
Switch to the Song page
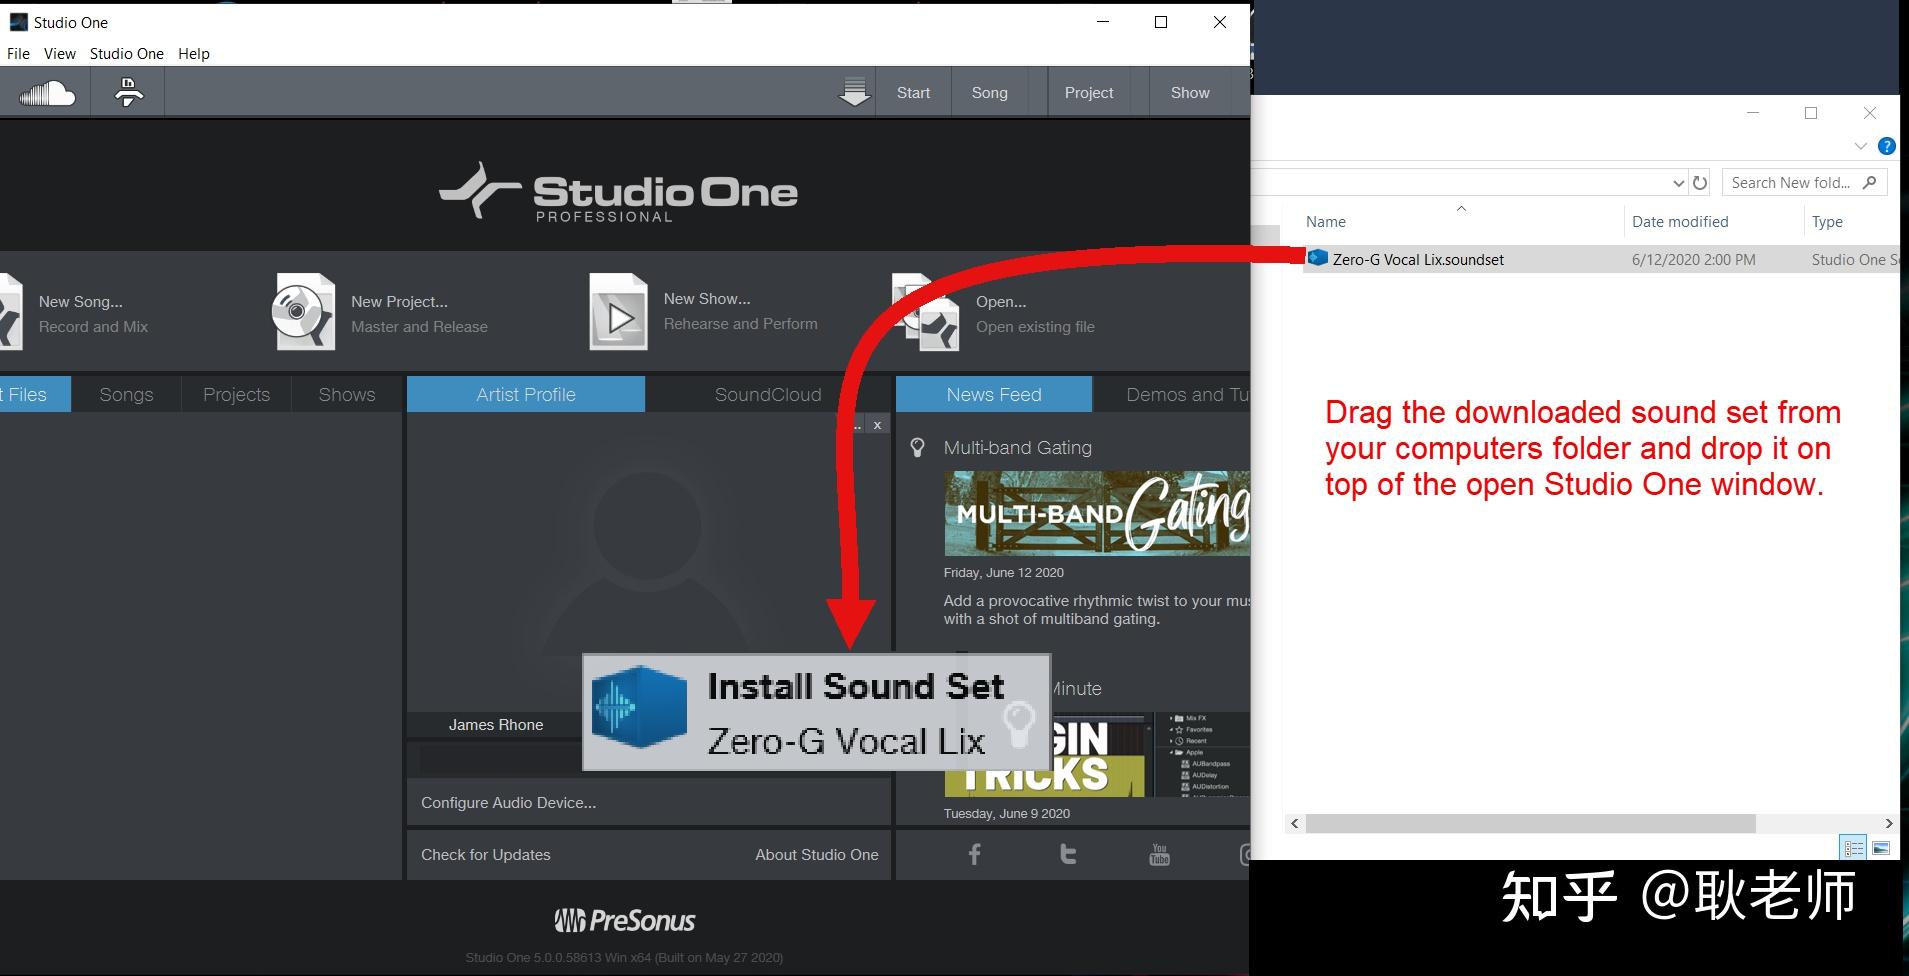coord(989,93)
